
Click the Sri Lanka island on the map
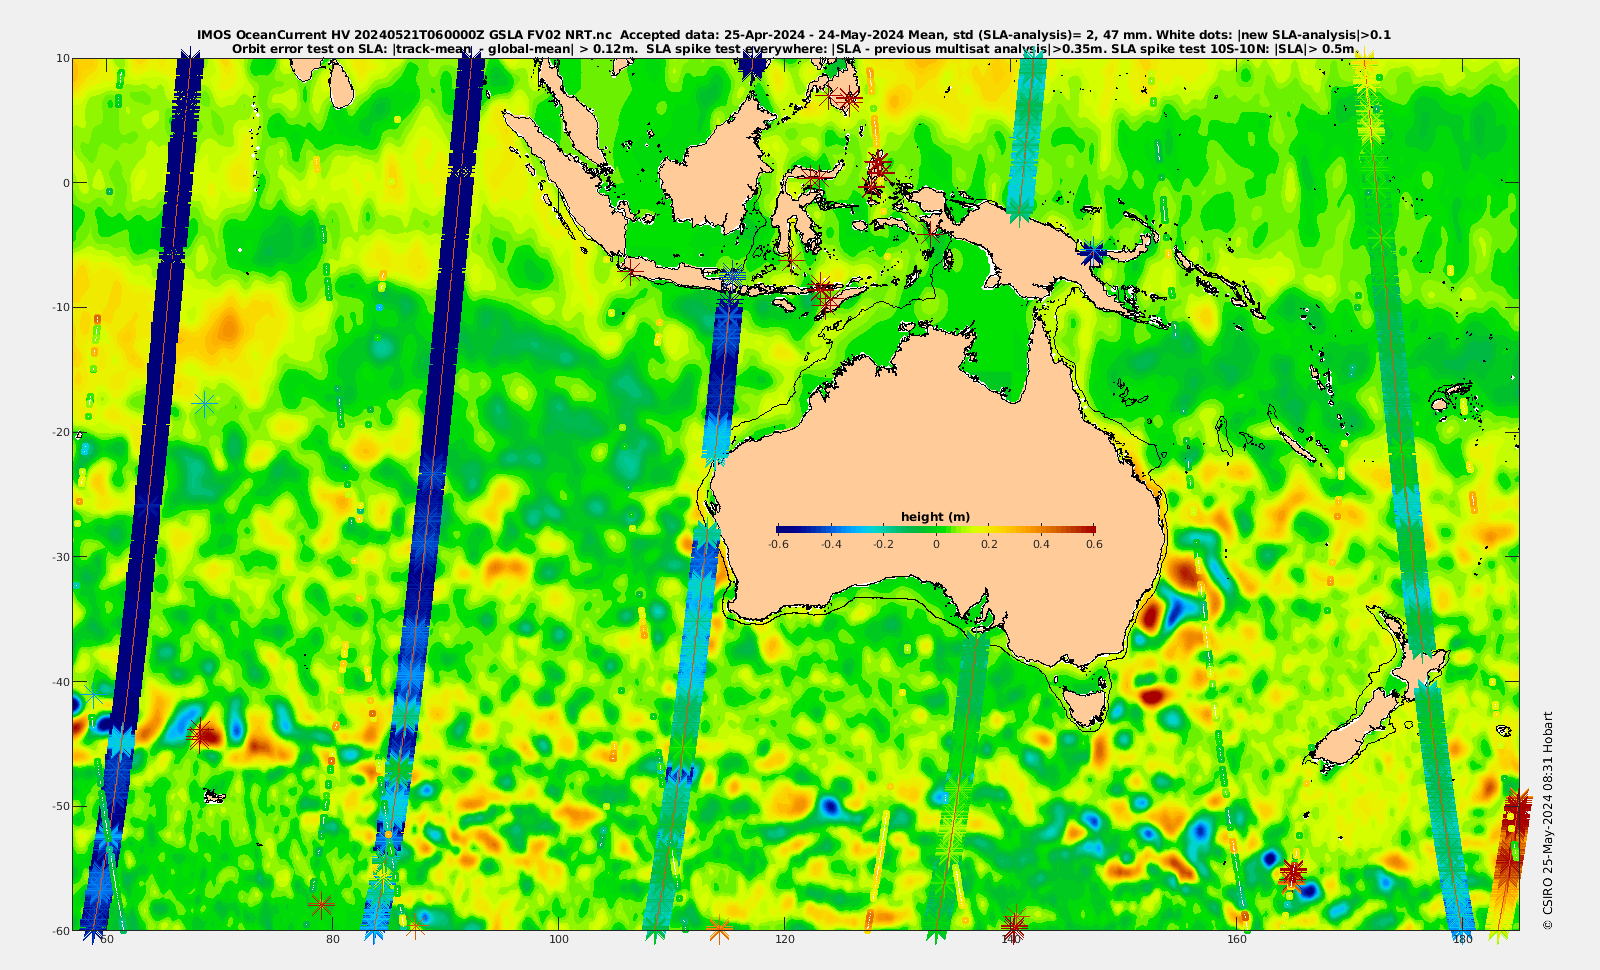pyautogui.click(x=341, y=86)
